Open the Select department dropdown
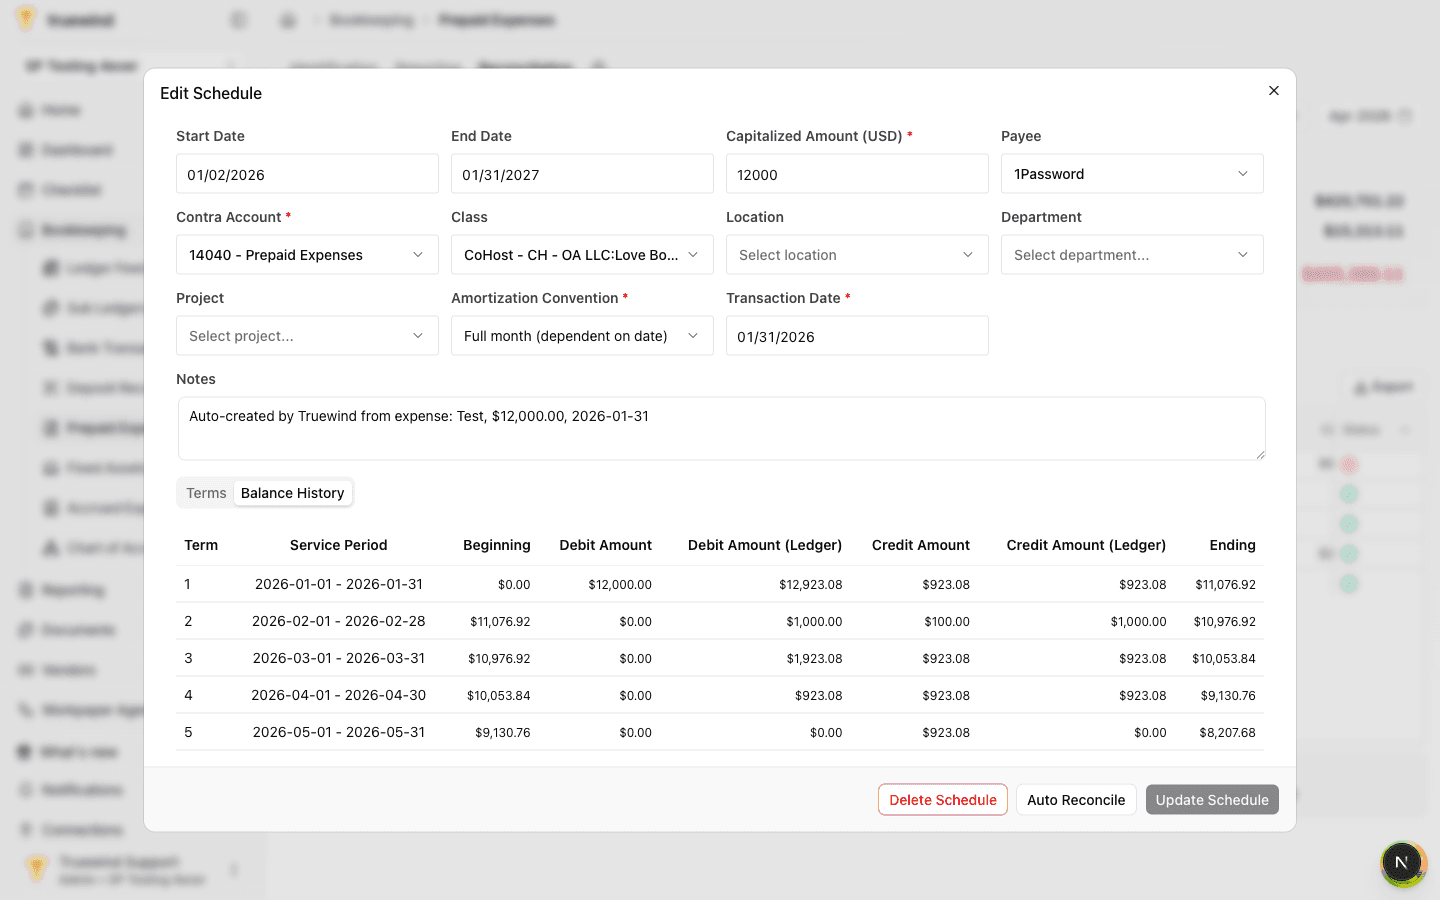Screen dimensions: 1440x900 tap(1132, 255)
